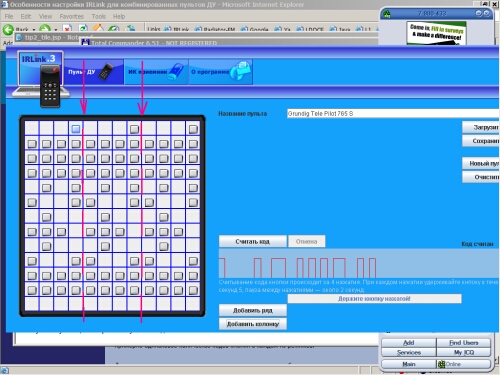
Task: Click the red signal waveform display
Action: [359, 263]
